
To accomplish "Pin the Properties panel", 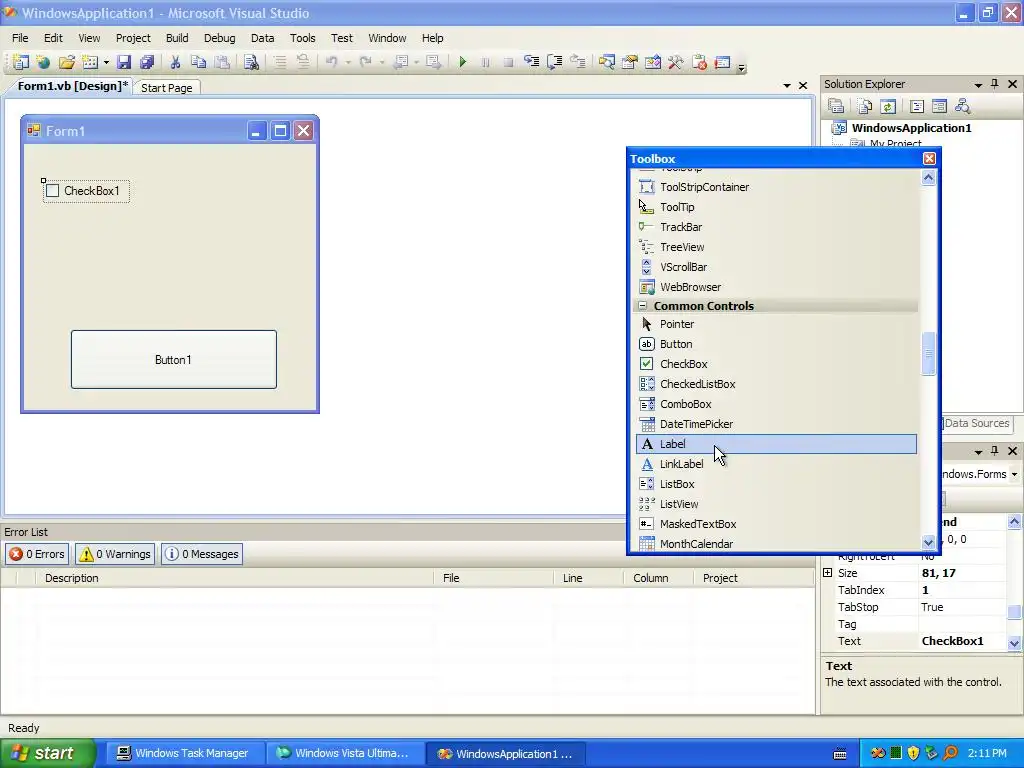I will click(x=995, y=451).
